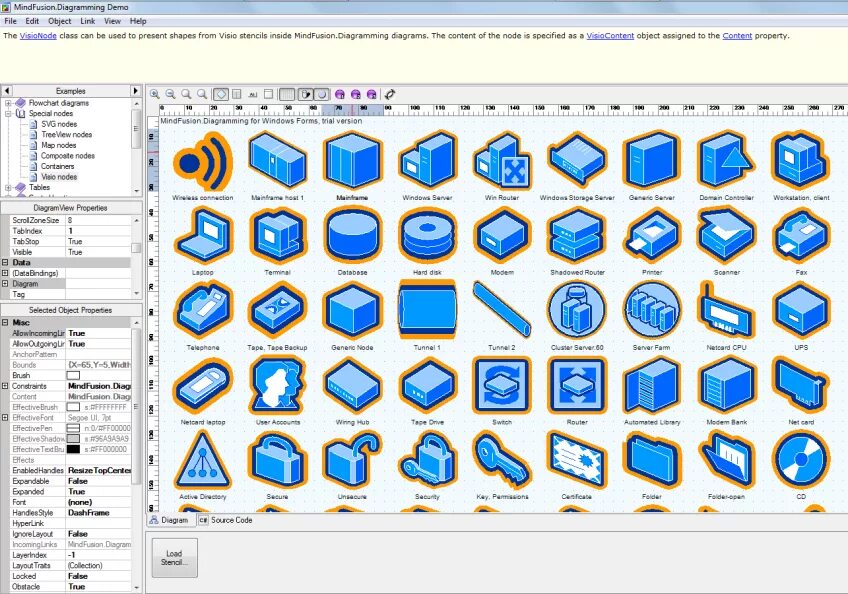Expand the Tables tree node
This screenshot has width=848, height=594.
[8, 188]
